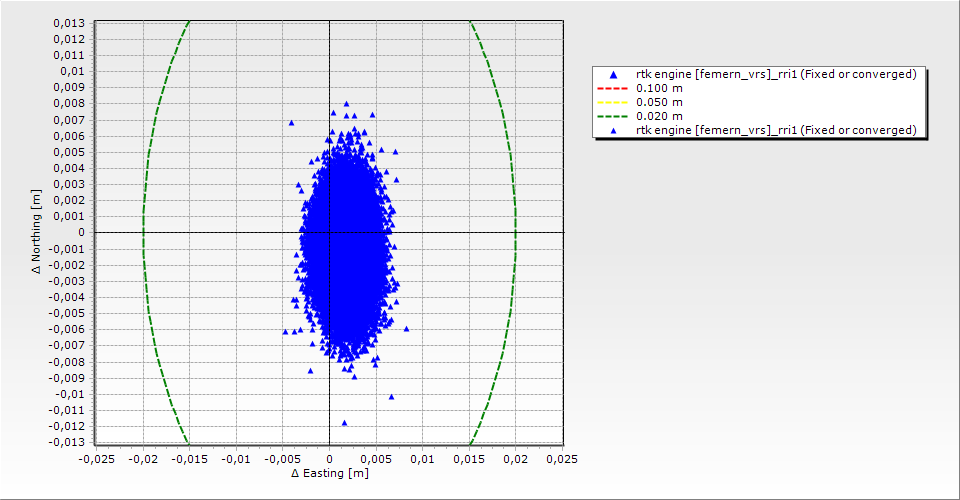Click the Δ Easting [m] axis title
This screenshot has height=500, width=960.
329,473
